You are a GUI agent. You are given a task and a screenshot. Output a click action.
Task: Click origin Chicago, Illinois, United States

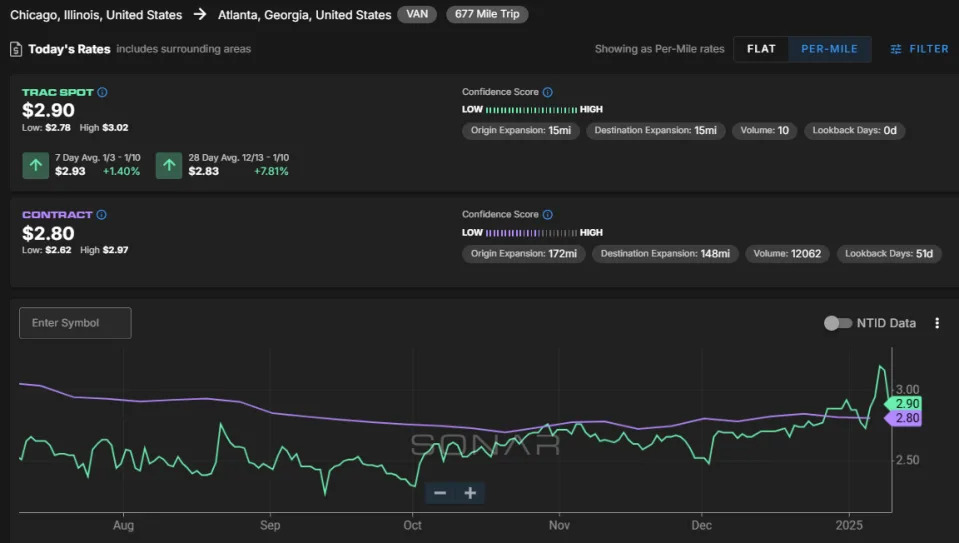[96, 15]
